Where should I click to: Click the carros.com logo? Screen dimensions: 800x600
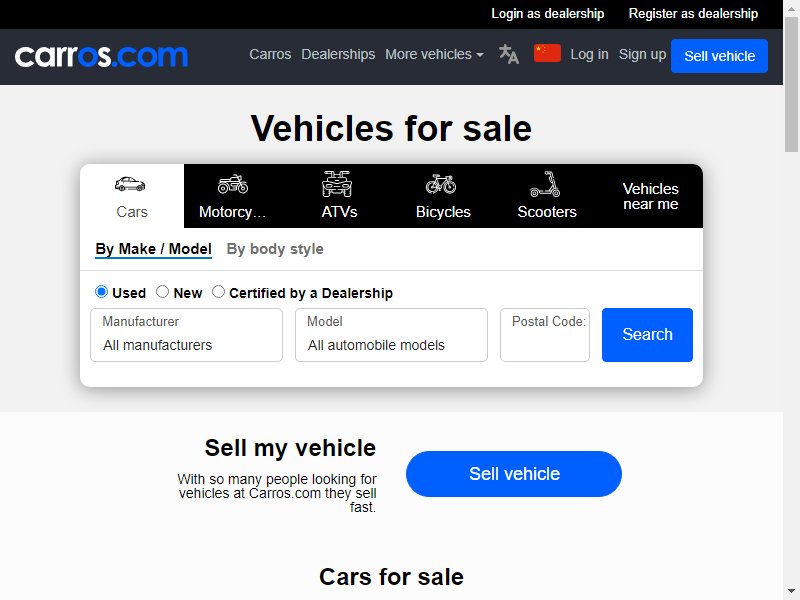pos(101,56)
